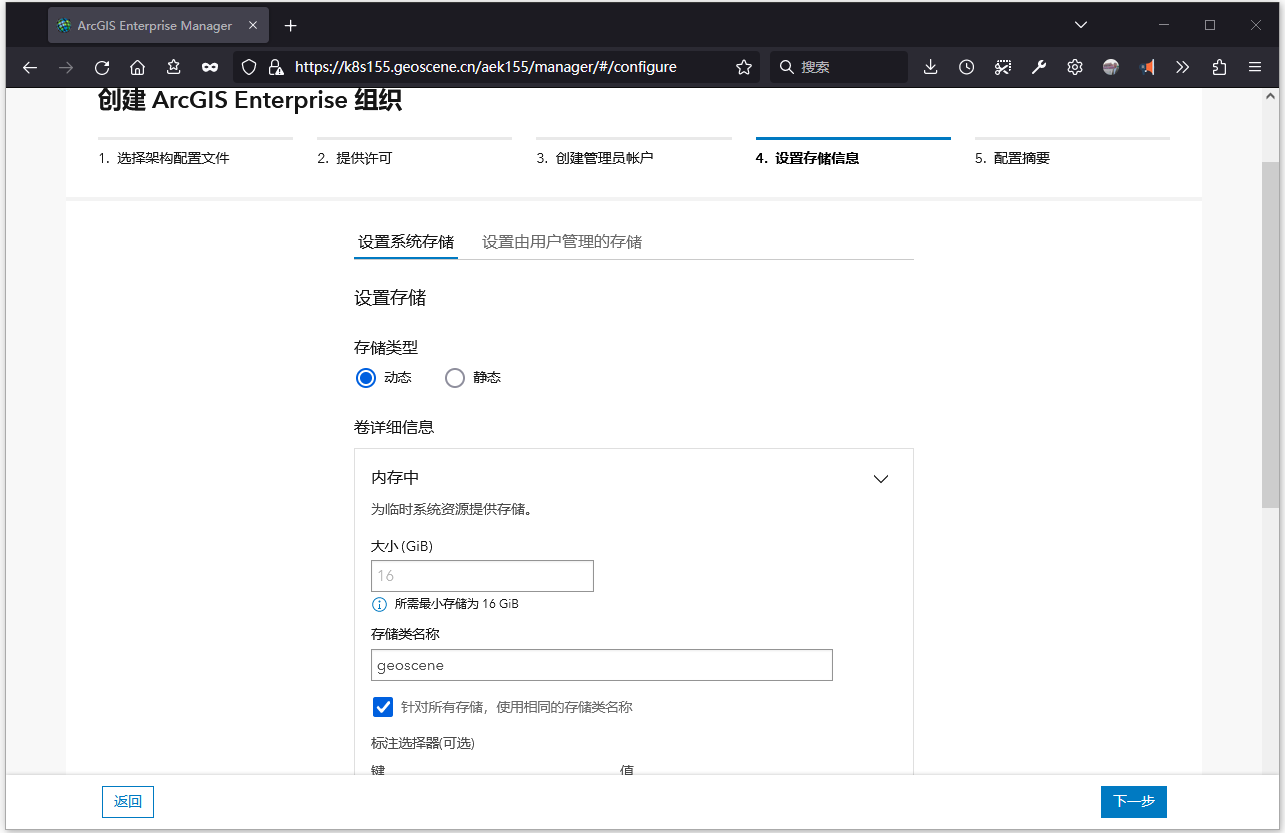Click the padlock site security icon
This screenshot has height=833, width=1285.
276,67
